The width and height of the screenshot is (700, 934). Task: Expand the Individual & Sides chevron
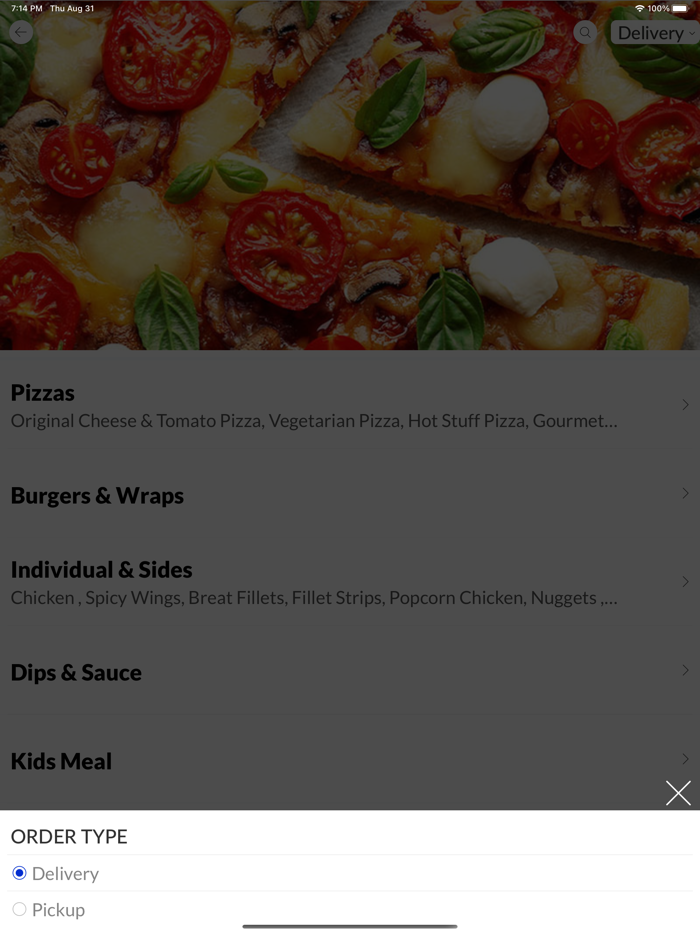(685, 581)
